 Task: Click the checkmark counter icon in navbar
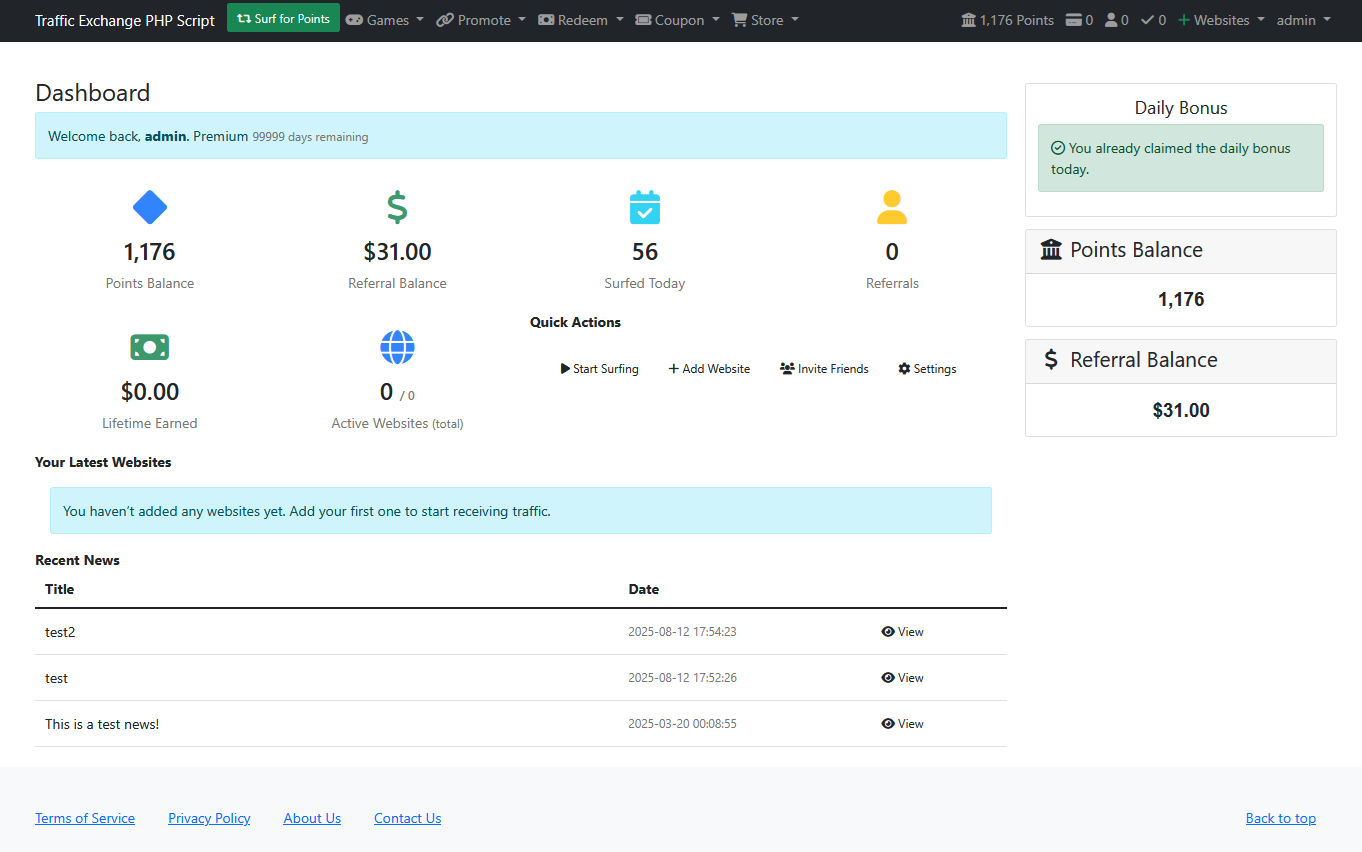tap(1147, 20)
